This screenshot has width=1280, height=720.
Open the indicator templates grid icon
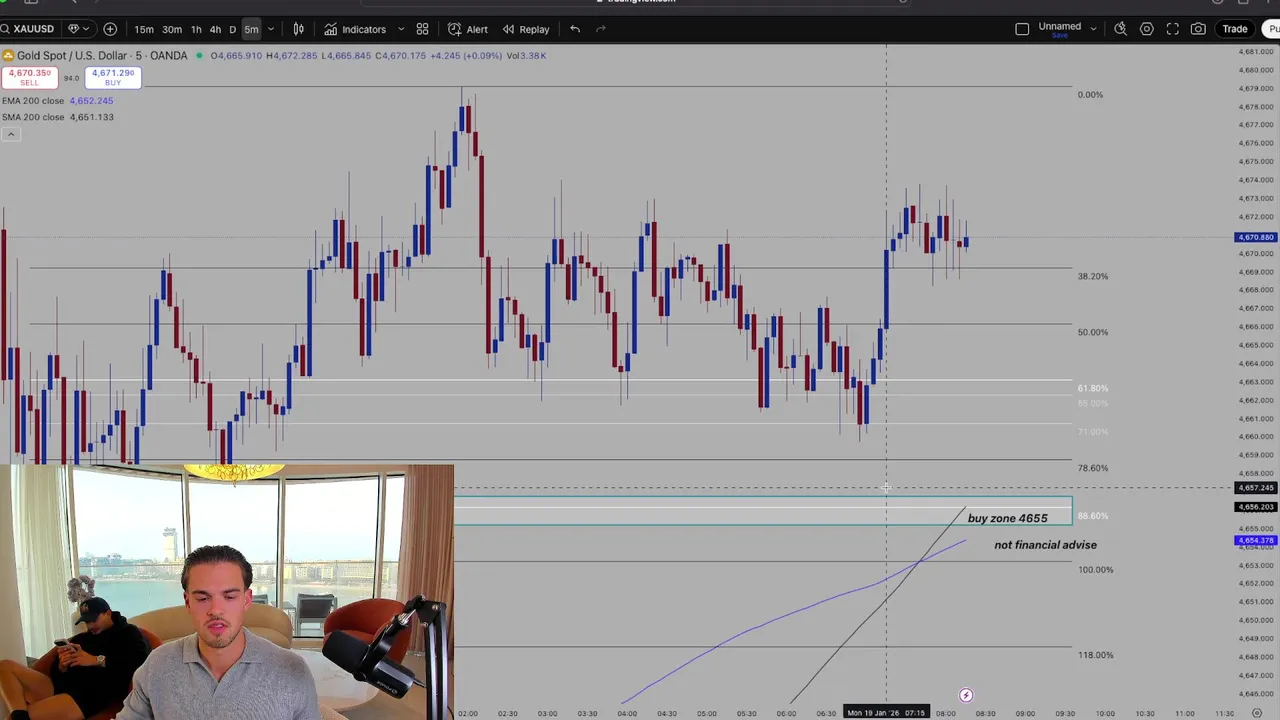[x=422, y=29]
